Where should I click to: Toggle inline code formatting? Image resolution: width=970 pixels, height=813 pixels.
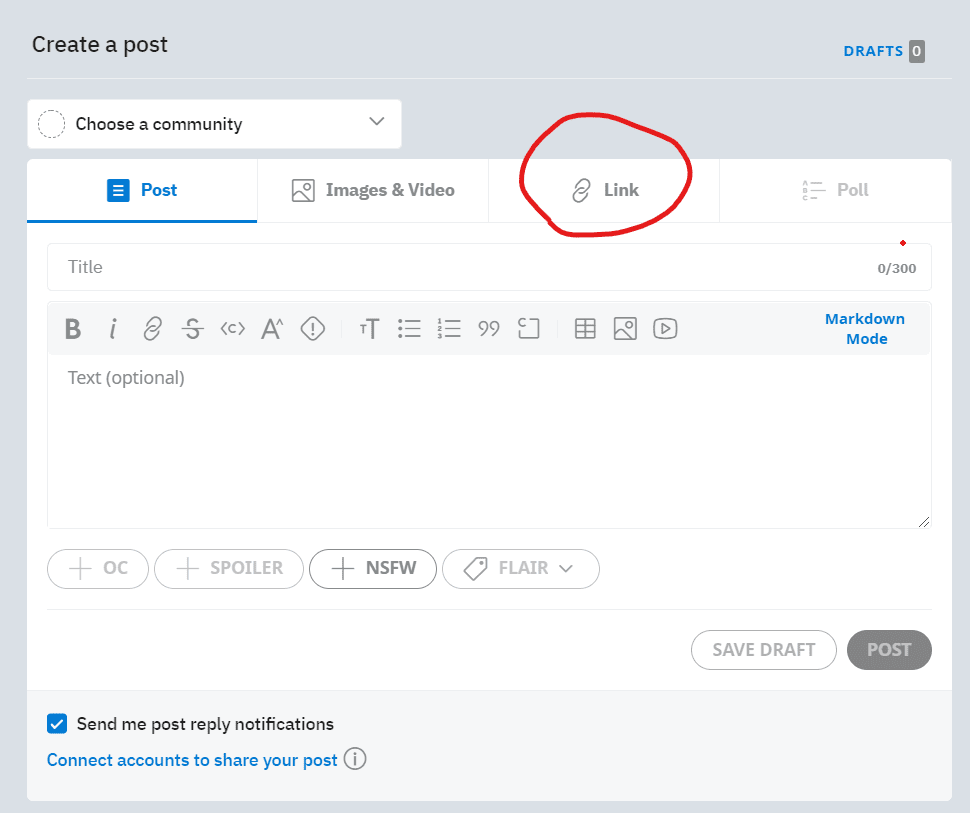[x=232, y=329]
